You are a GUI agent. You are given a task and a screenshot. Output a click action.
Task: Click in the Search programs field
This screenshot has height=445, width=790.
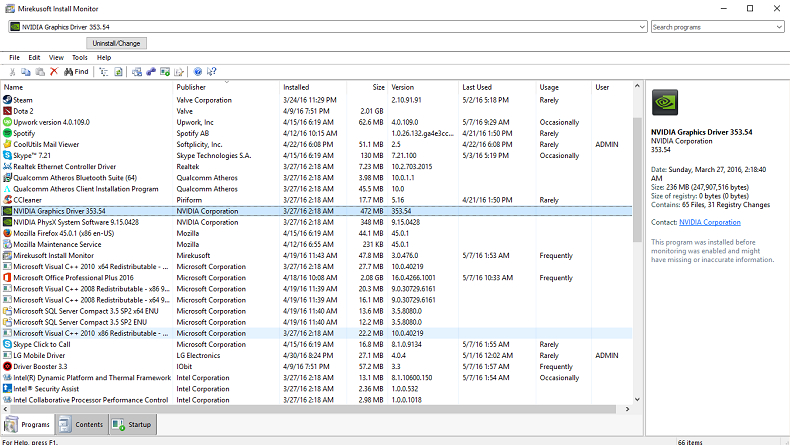point(712,27)
